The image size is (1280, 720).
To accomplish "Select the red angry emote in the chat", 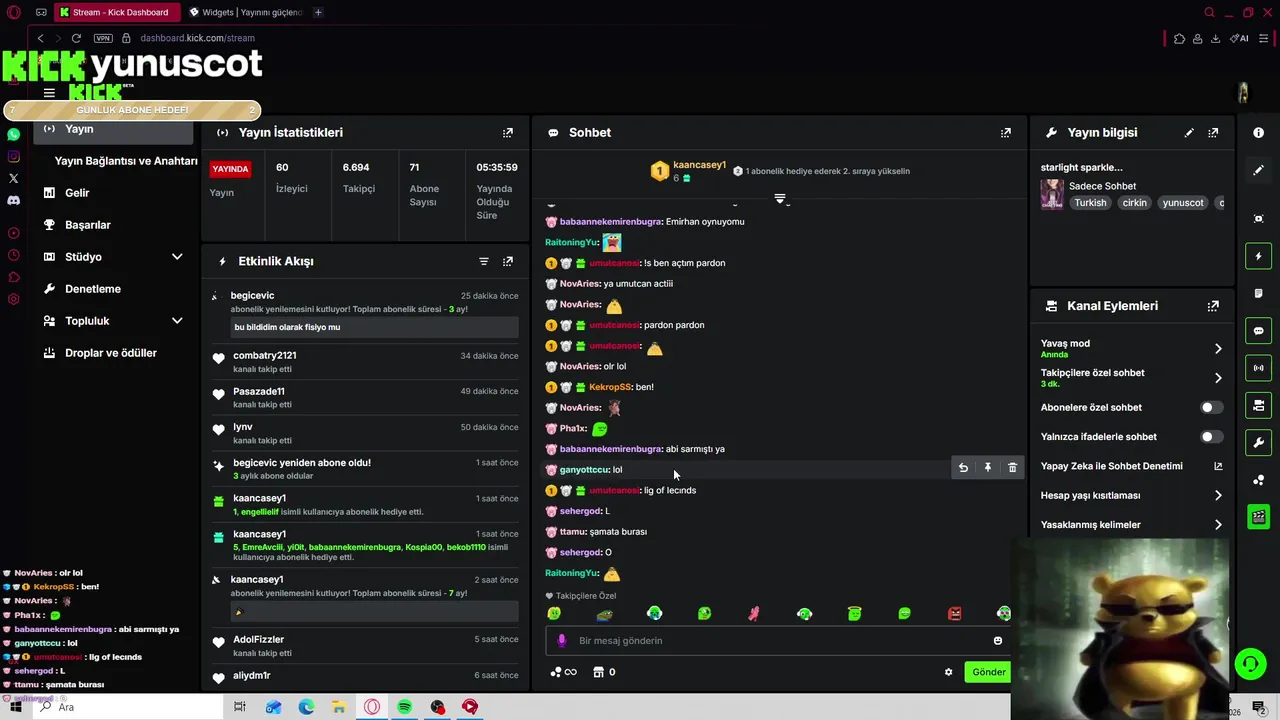I will [954, 613].
